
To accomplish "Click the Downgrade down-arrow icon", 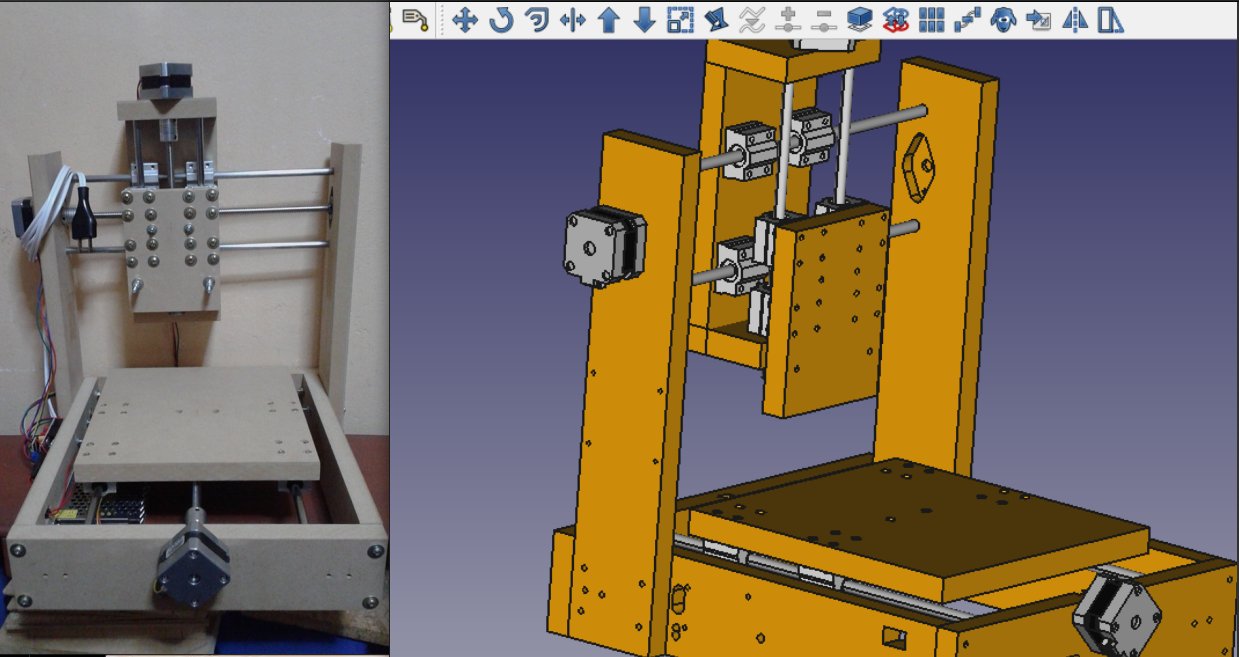I will click(x=644, y=19).
